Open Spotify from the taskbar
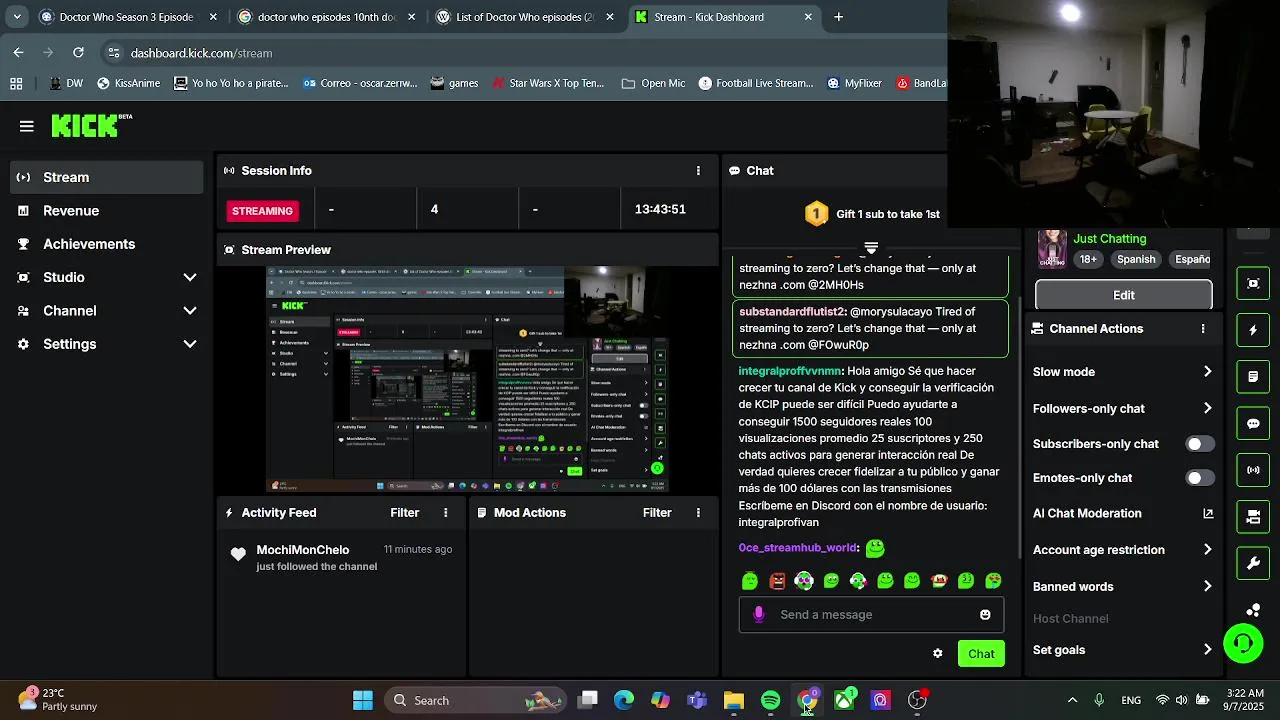Screen dimensions: 1280x720 point(770,701)
